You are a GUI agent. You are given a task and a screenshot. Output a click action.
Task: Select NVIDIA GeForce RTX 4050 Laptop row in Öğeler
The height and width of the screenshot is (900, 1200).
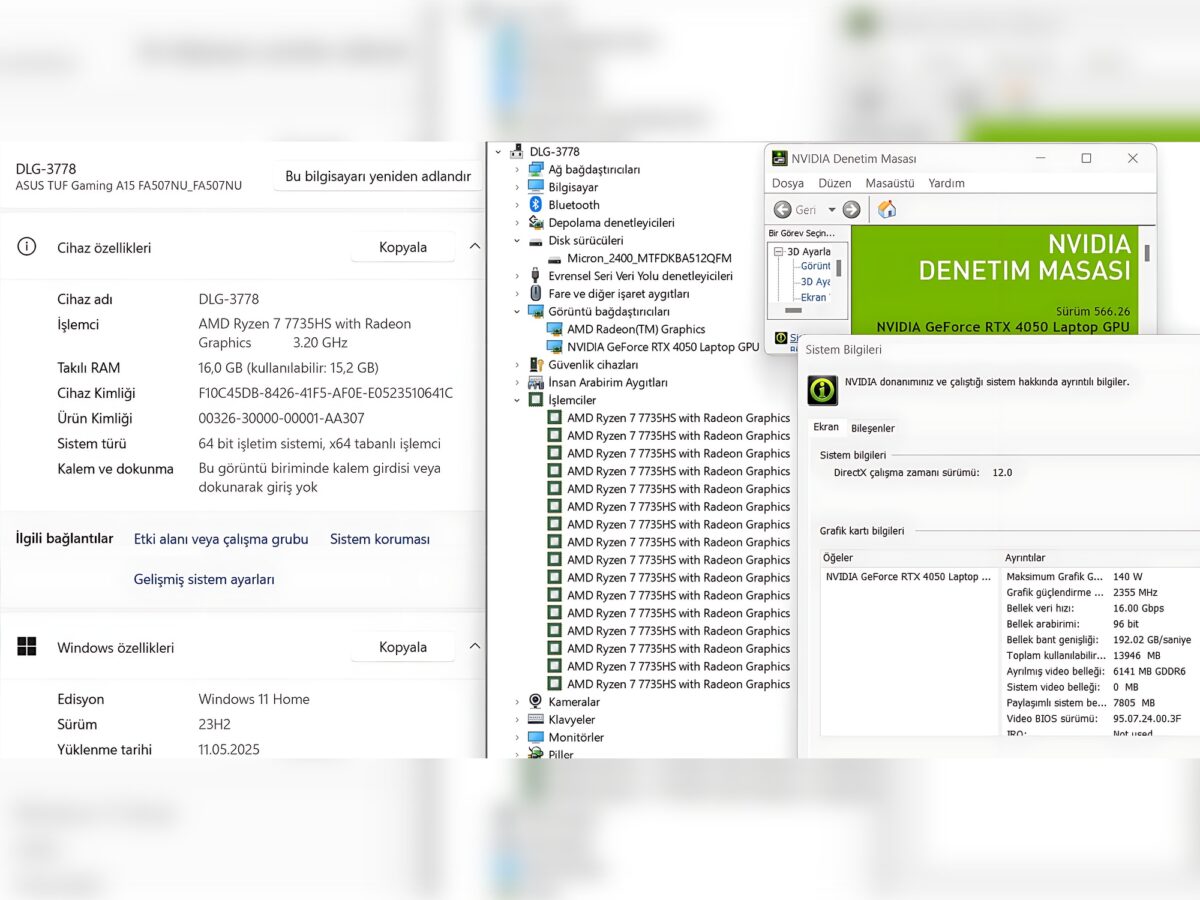click(909, 577)
